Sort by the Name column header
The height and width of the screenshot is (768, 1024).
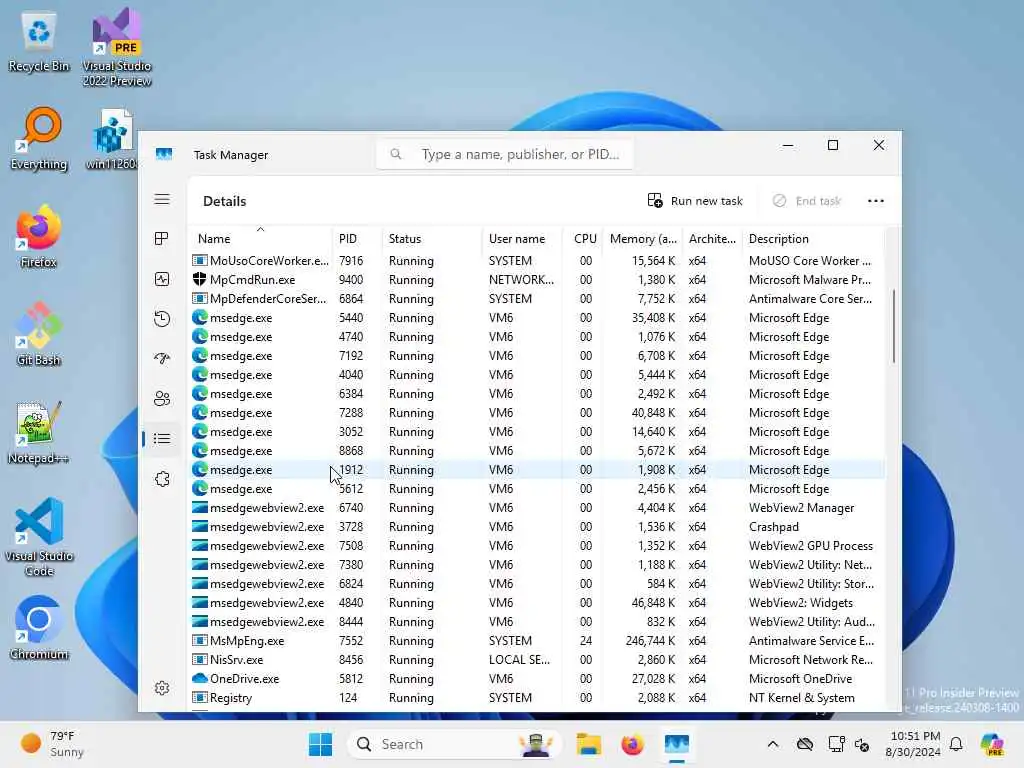point(260,238)
